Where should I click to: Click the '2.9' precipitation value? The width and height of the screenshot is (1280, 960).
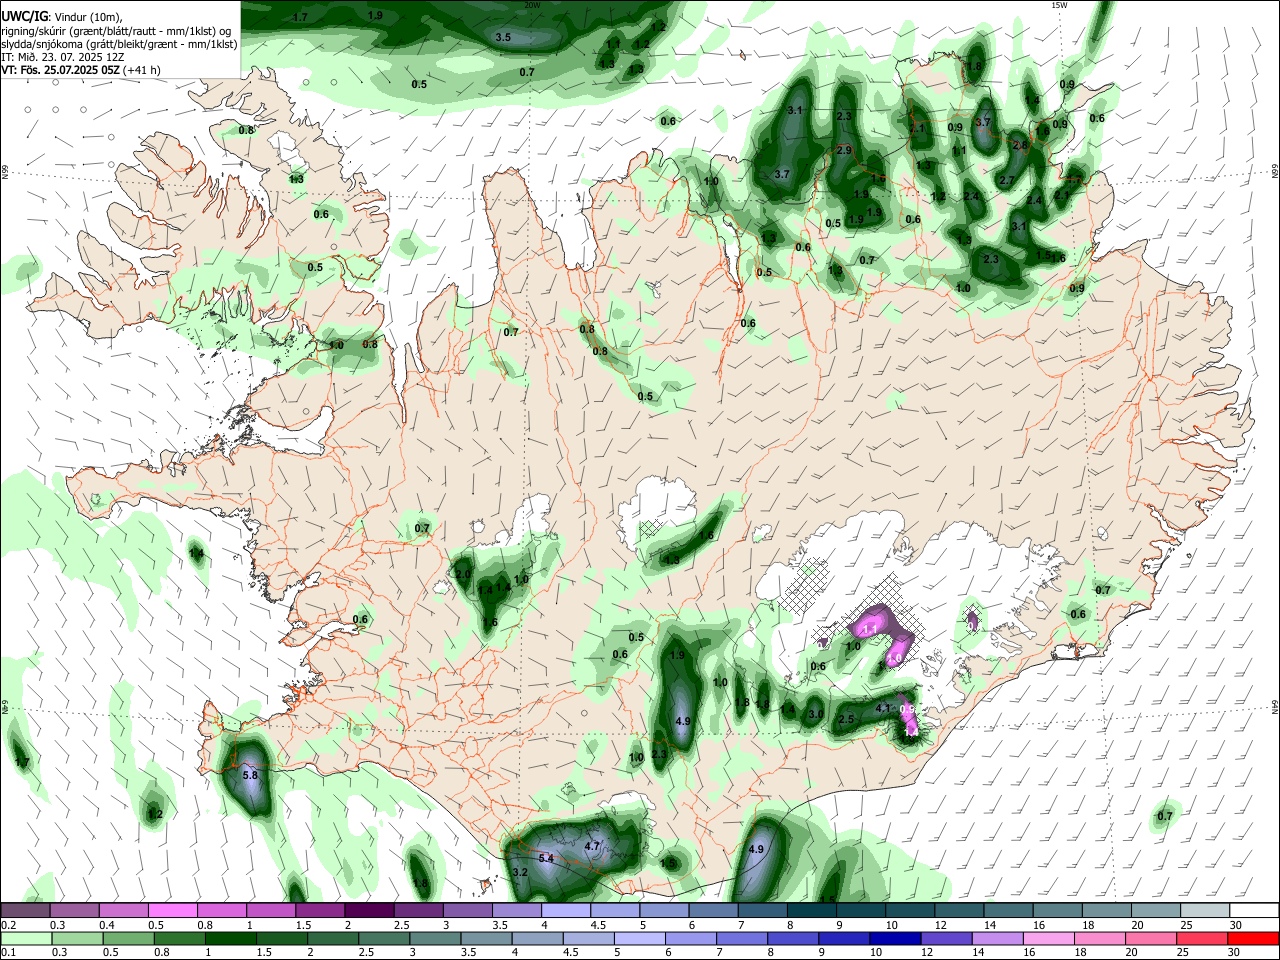click(843, 150)
